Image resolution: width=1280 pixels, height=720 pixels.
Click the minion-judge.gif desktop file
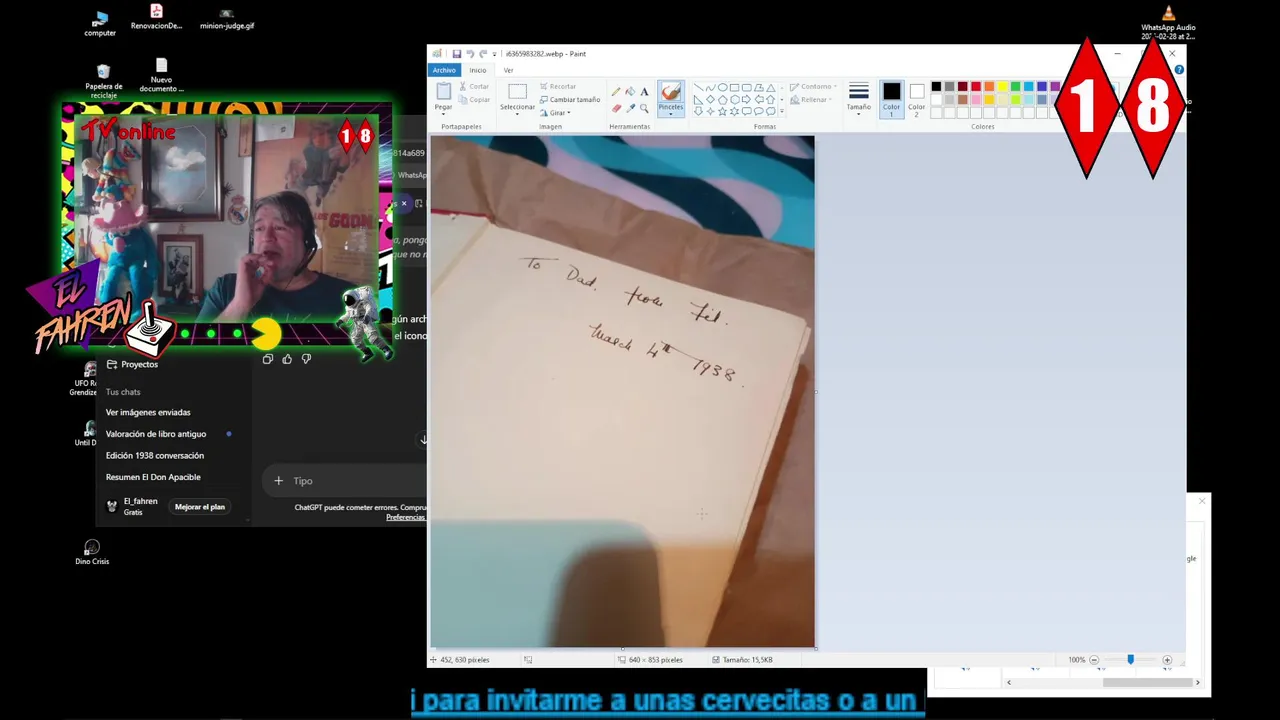tap(227, 20)
